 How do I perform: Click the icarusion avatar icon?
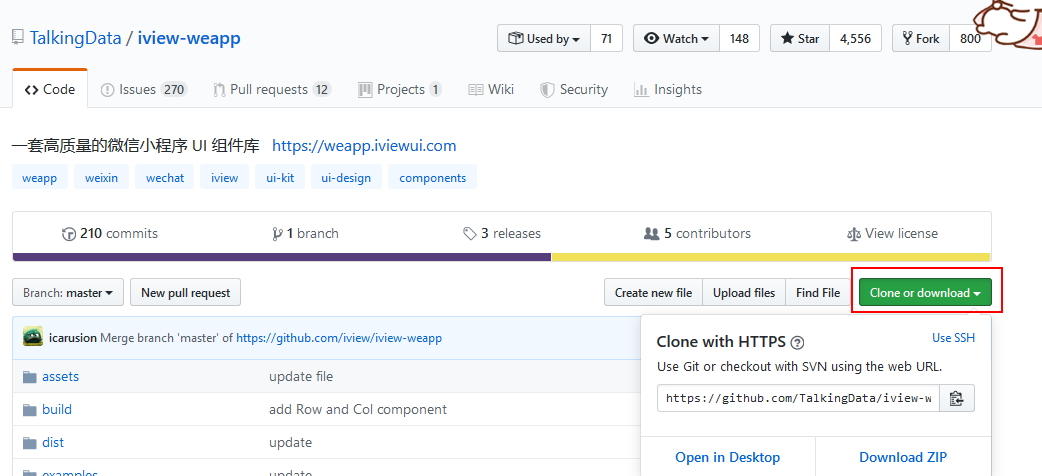pos(33,337)
